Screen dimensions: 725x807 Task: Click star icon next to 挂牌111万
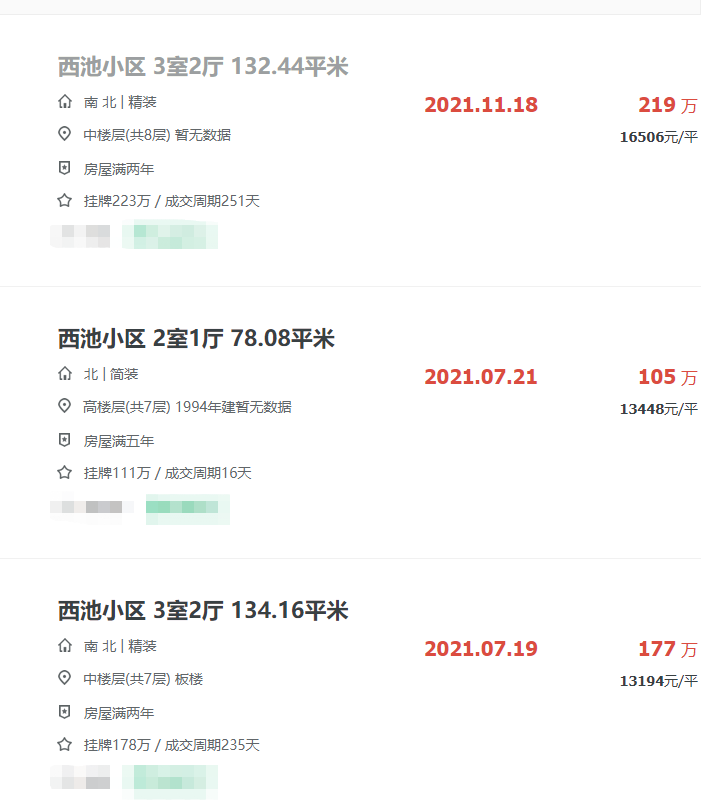64,472
